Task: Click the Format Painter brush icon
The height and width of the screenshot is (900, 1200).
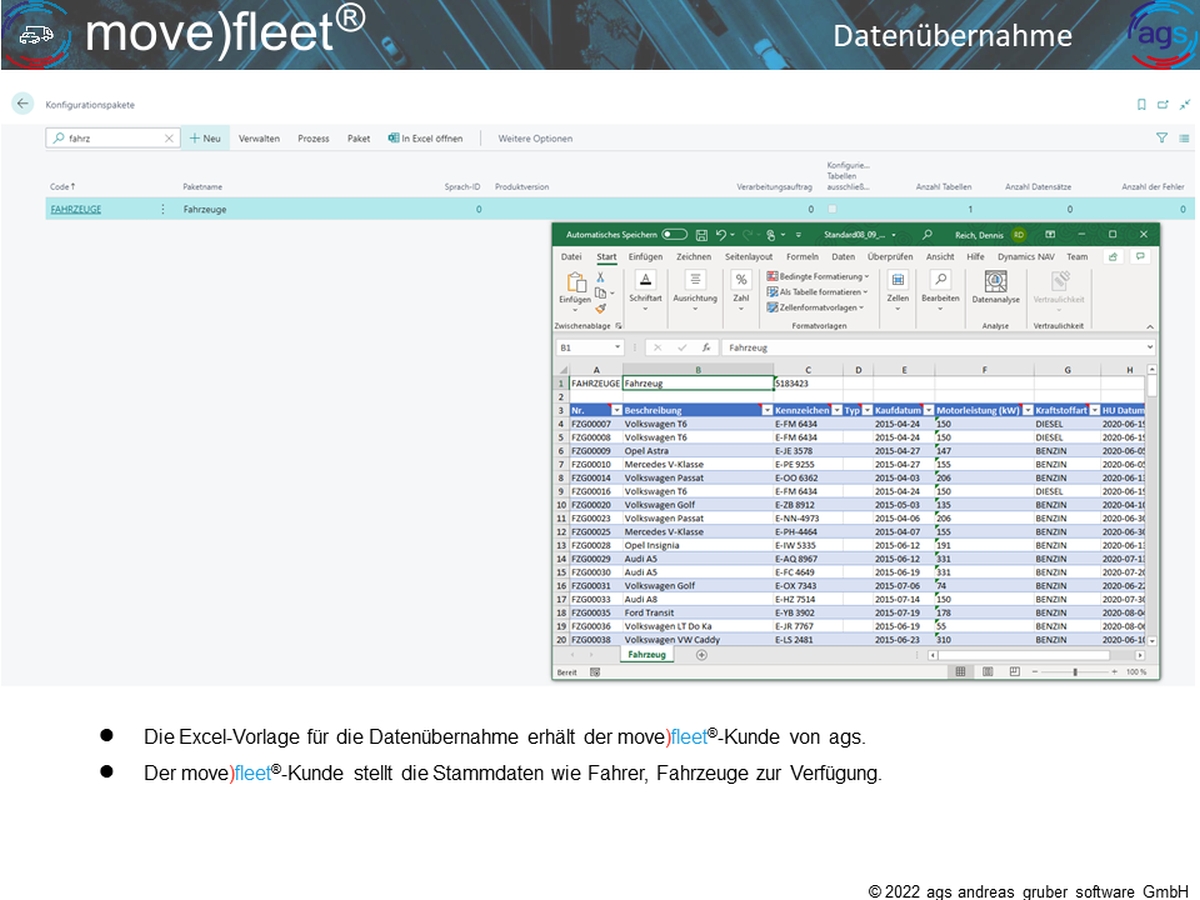Action: pos(601,309)
